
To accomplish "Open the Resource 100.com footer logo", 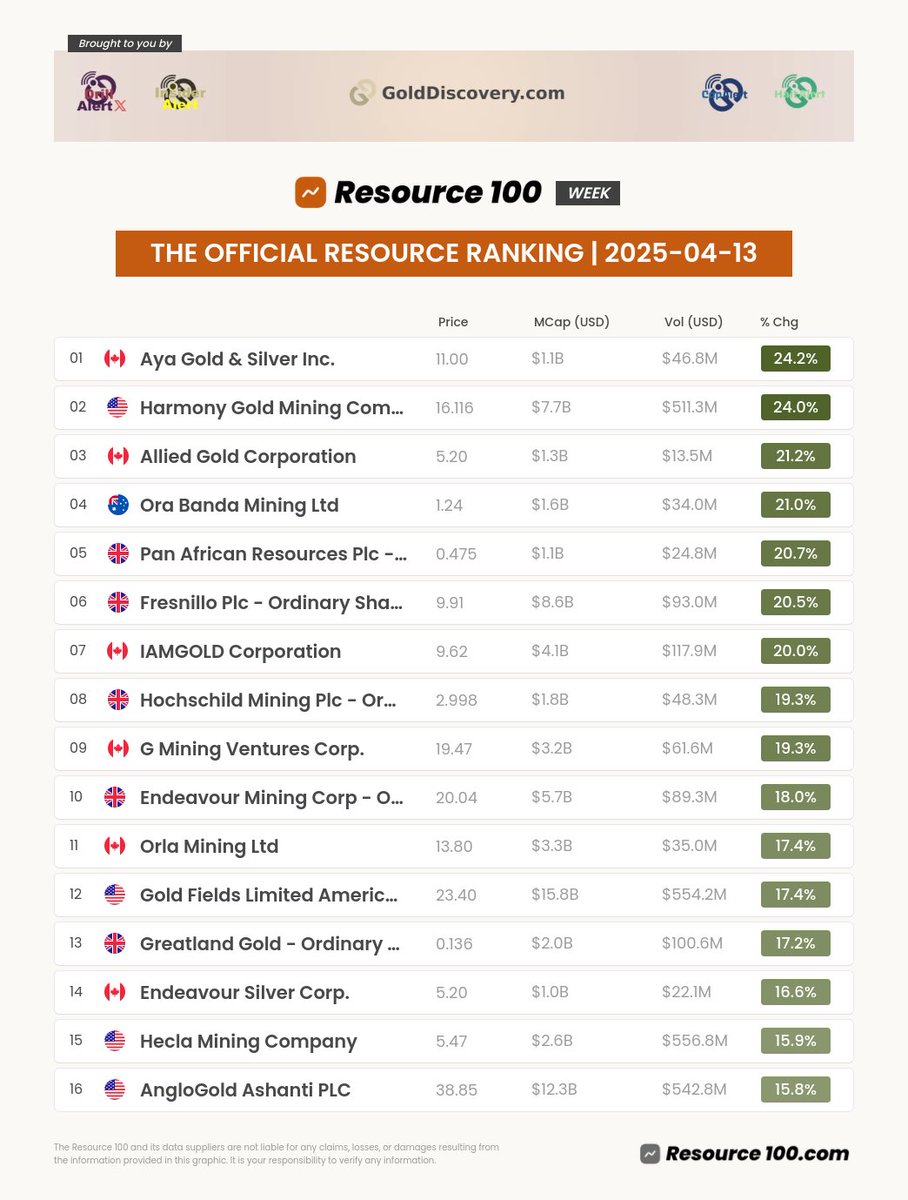I will click(x=745, y=1153).
